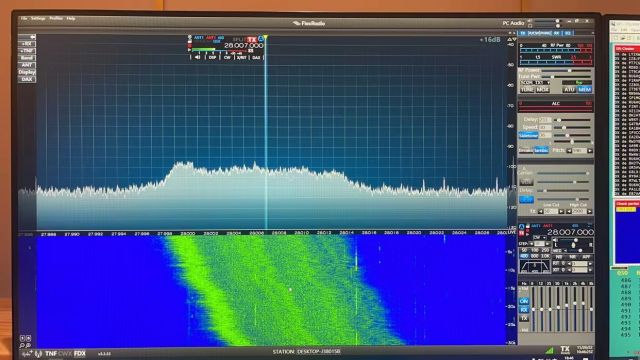The width and height of the screenshot is (640, 360).
Task: Click the TUNE button
Action: click(x=527, y=89)
